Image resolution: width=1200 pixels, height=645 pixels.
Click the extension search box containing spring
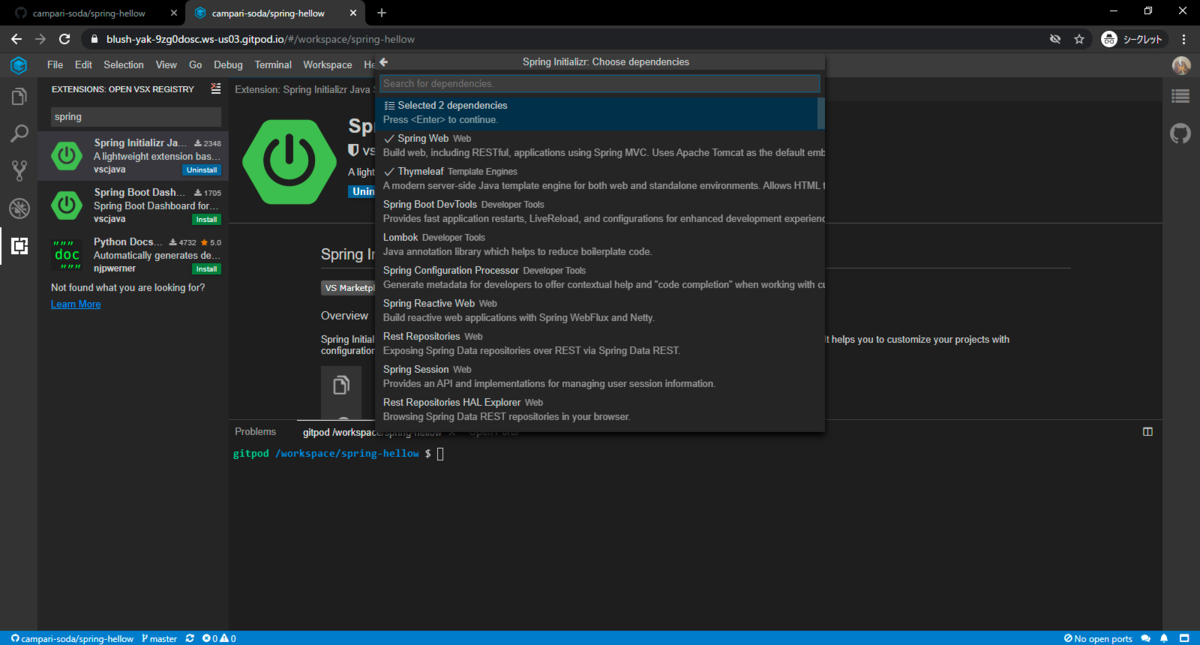click(x=136, y=117)
